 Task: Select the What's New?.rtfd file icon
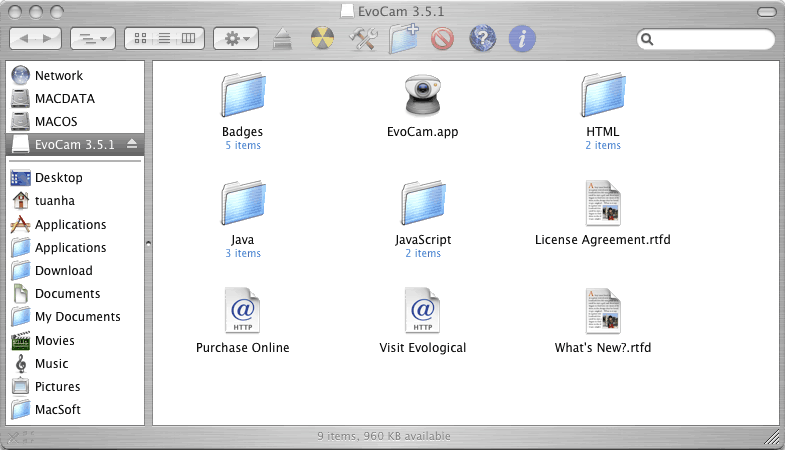(603, 310)
